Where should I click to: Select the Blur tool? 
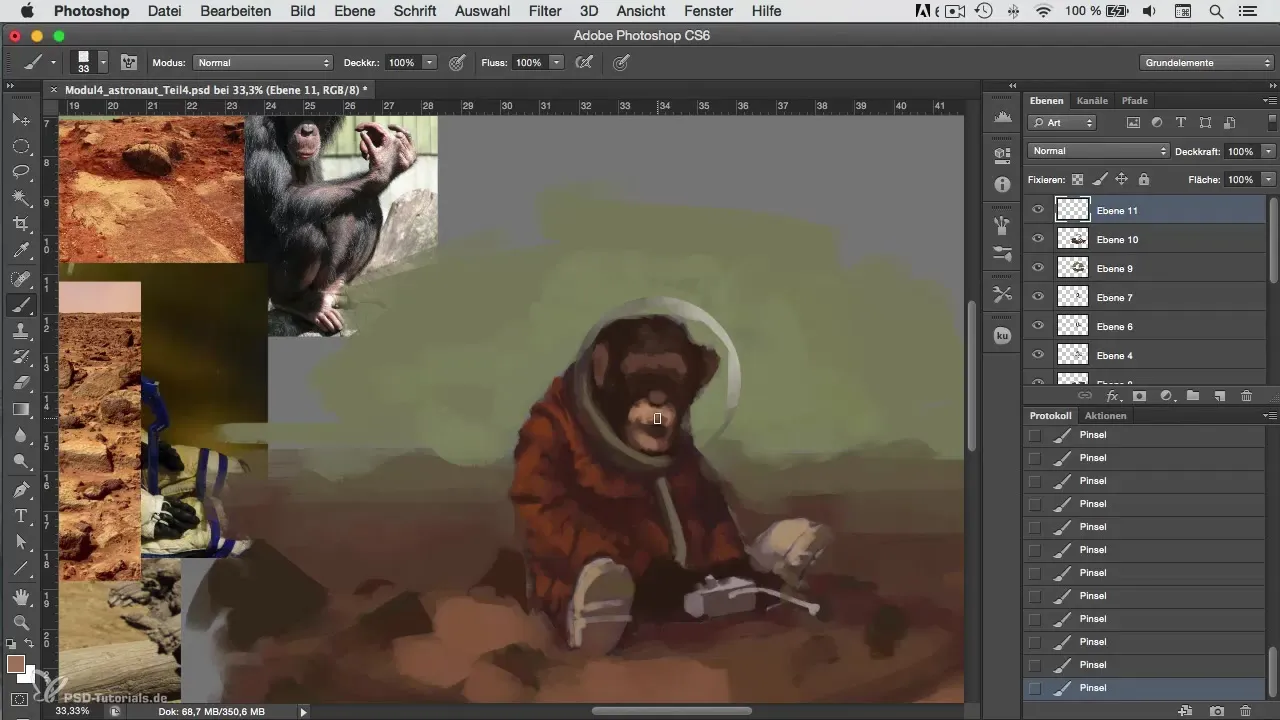point(20,435)
